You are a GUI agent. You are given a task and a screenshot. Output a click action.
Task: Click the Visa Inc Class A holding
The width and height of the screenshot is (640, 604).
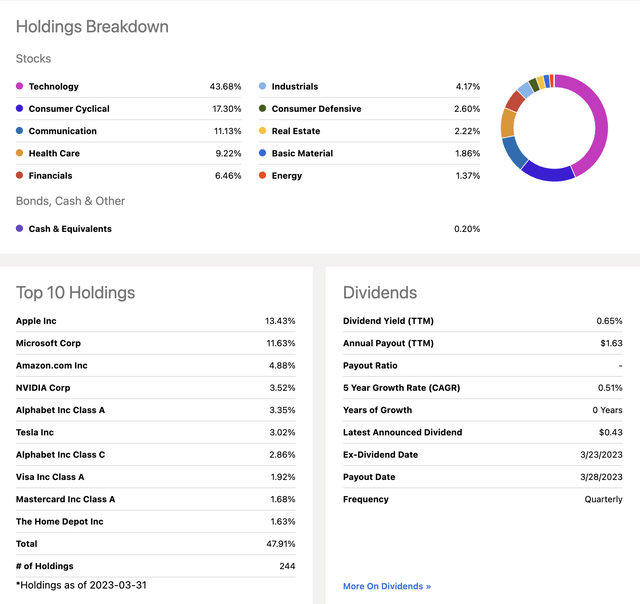[50, 477]
